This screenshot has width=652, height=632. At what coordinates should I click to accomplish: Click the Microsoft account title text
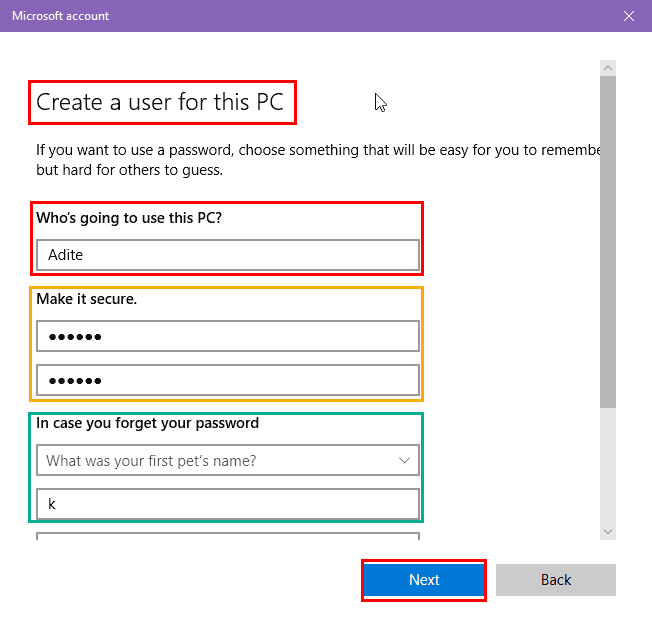point(60,16)
